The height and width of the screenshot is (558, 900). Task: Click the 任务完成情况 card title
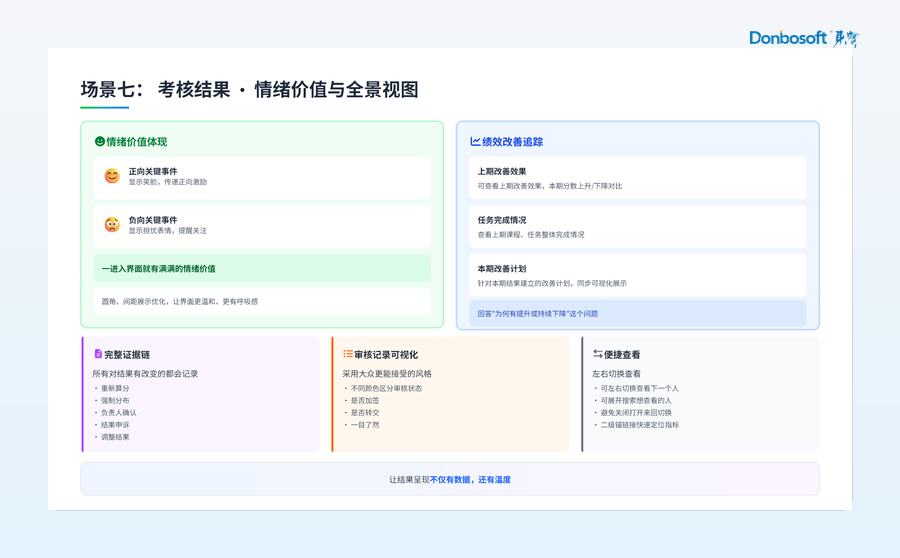click(502, 220)
